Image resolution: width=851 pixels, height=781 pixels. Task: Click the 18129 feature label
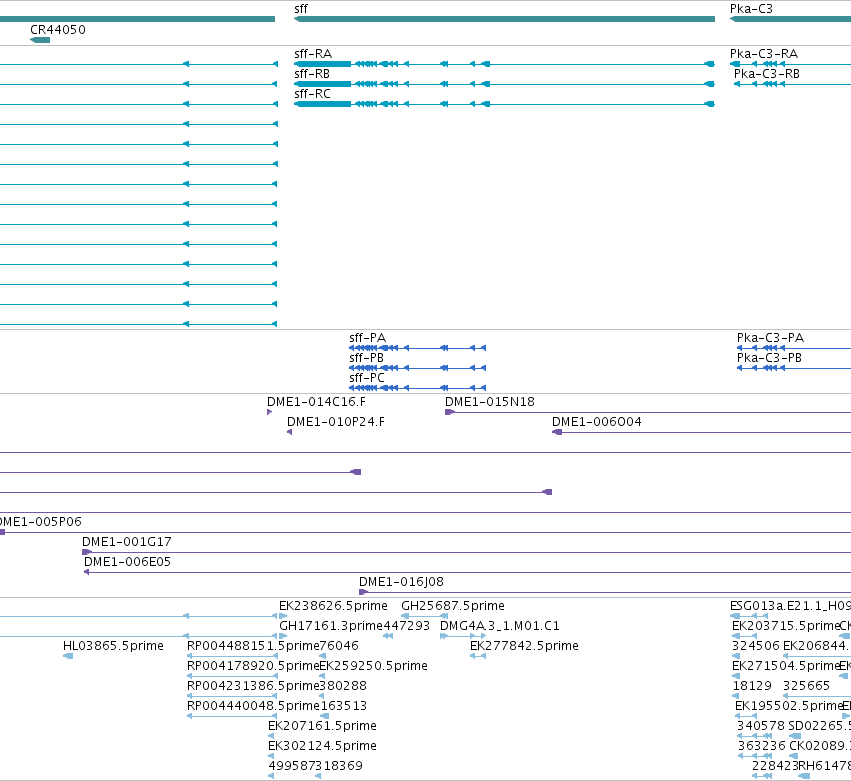tap(752, 687)
